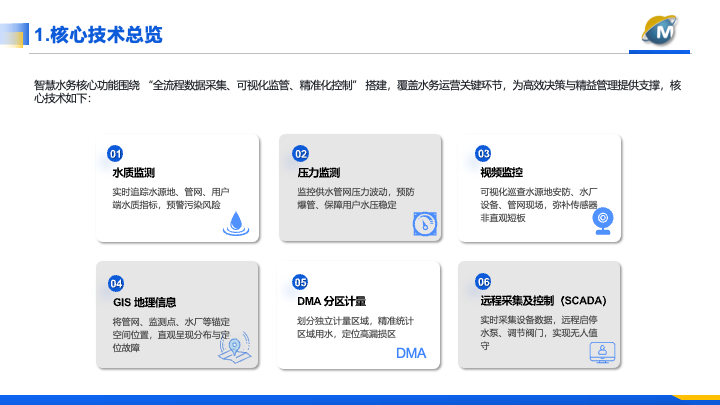Select the slide title 1.核心技术总览
720x405 pixels.
(x=98, y=35)
